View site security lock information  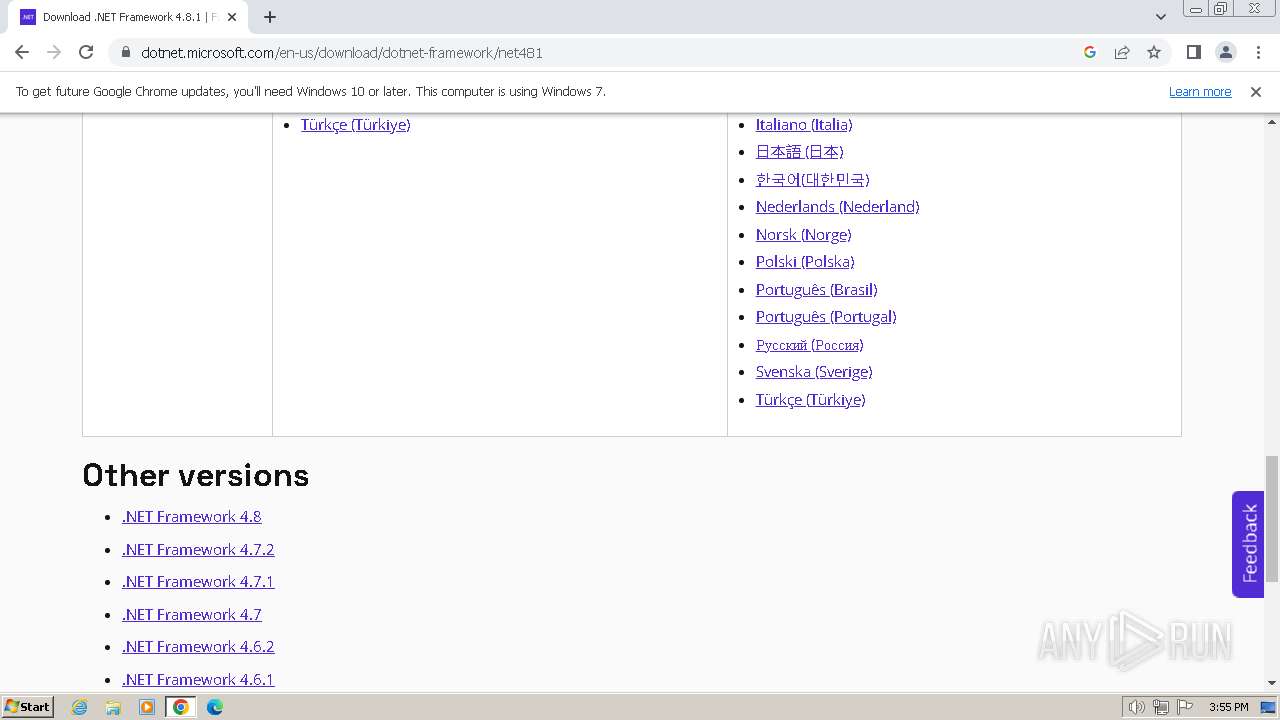click(x=125, y=52)
